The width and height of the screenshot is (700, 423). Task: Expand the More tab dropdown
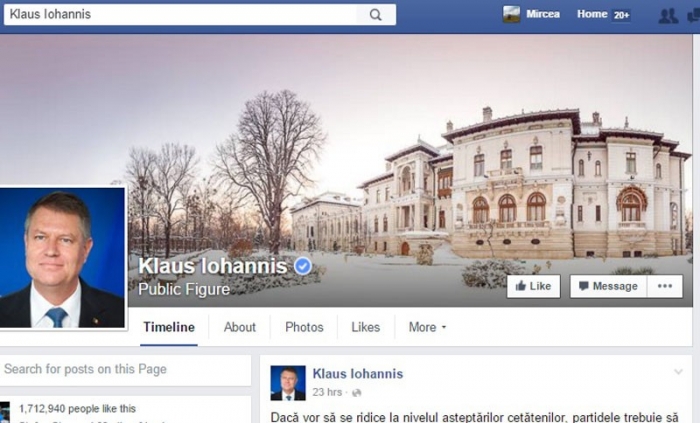tap(427, 327)
